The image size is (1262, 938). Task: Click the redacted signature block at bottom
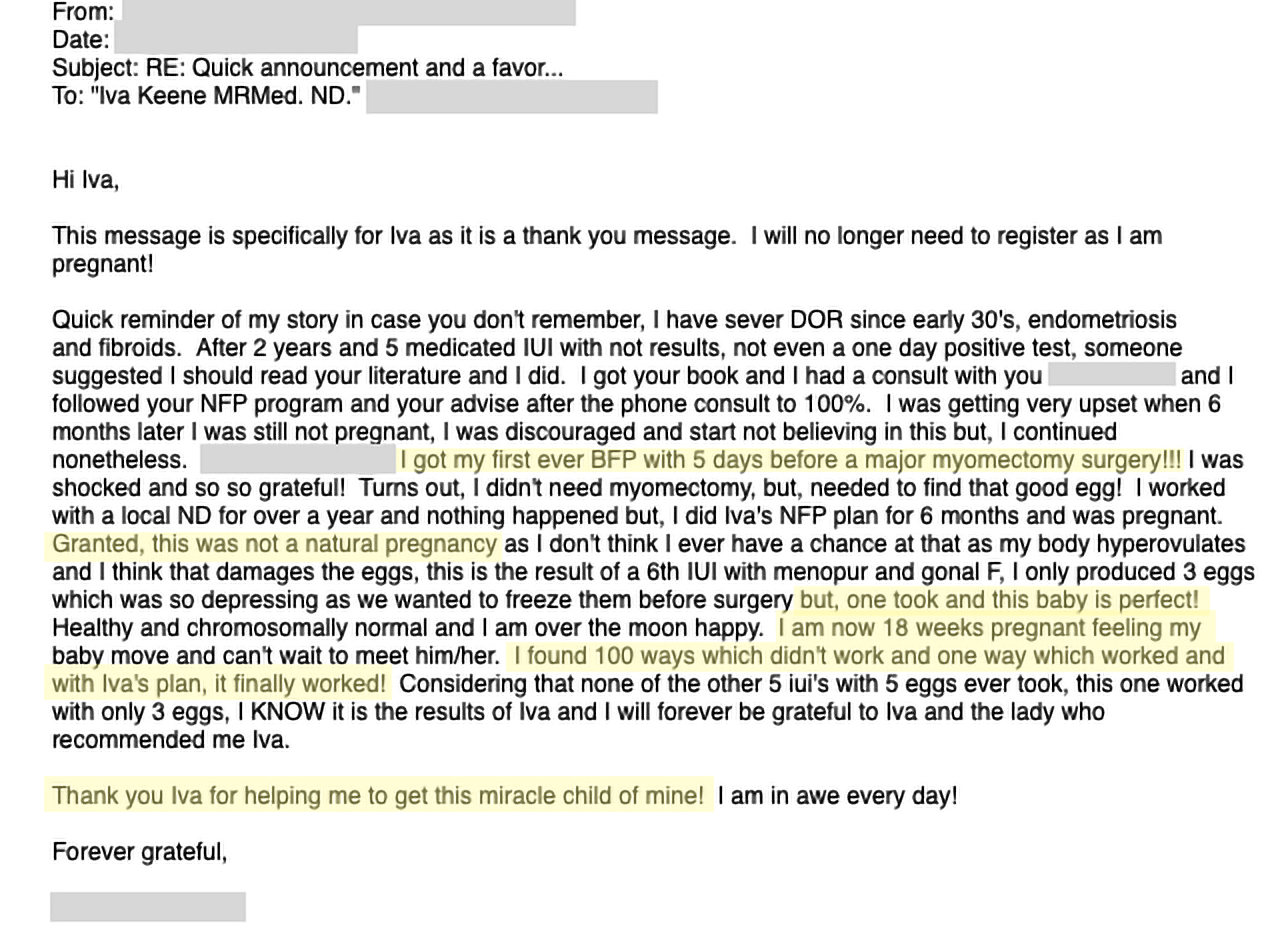point(148,907)
